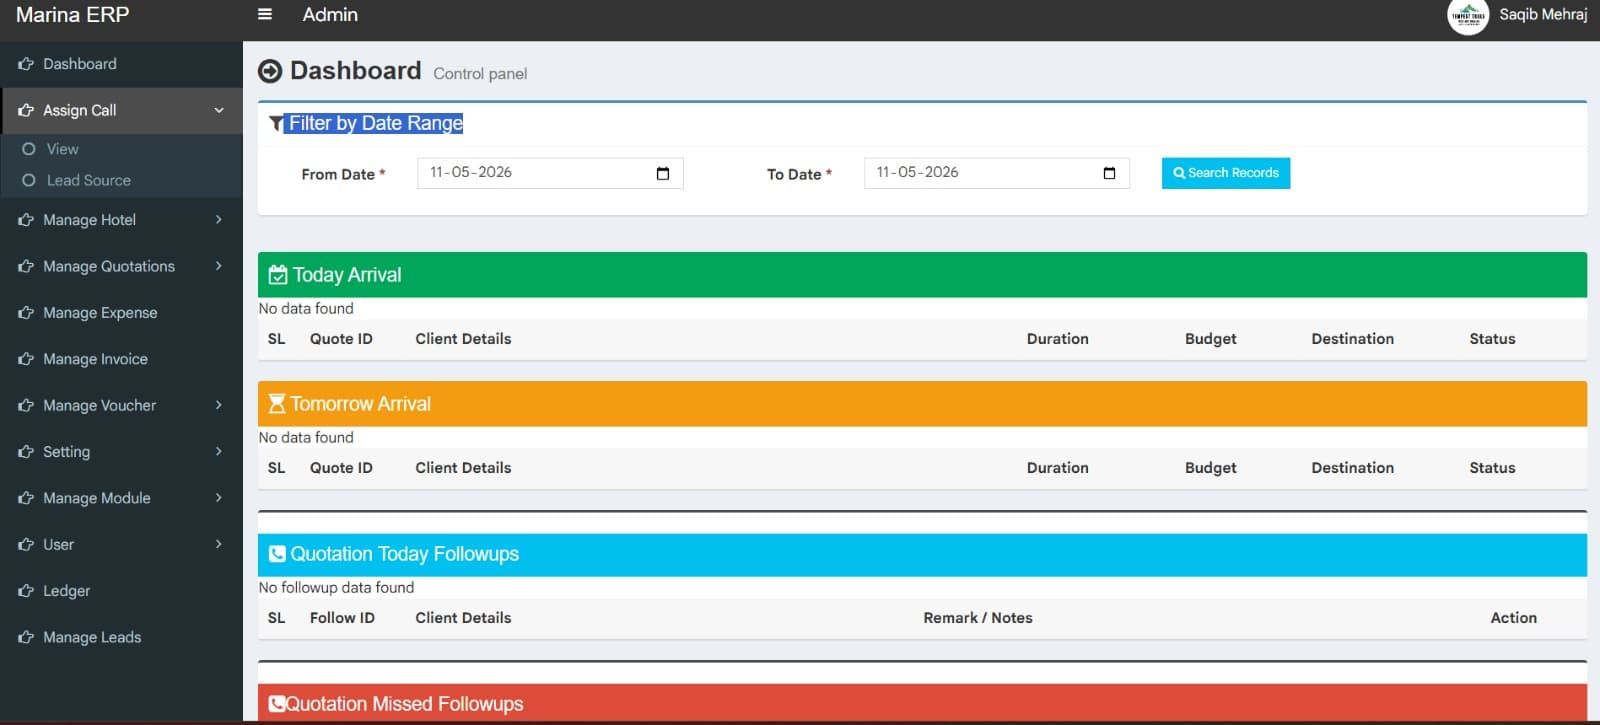Click the Tomorrow Arrival orange header
Viewport: 1600px width, 725px height.
[922, 404]
